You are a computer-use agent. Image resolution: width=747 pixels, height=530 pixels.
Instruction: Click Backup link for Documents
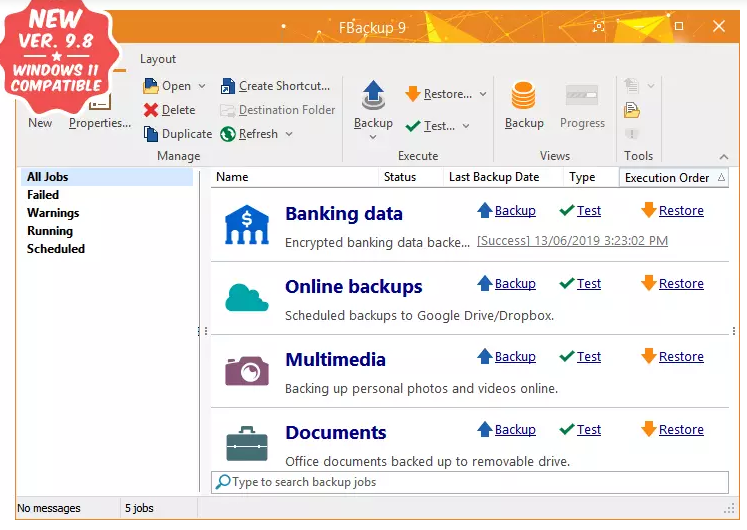click(515, 429)
